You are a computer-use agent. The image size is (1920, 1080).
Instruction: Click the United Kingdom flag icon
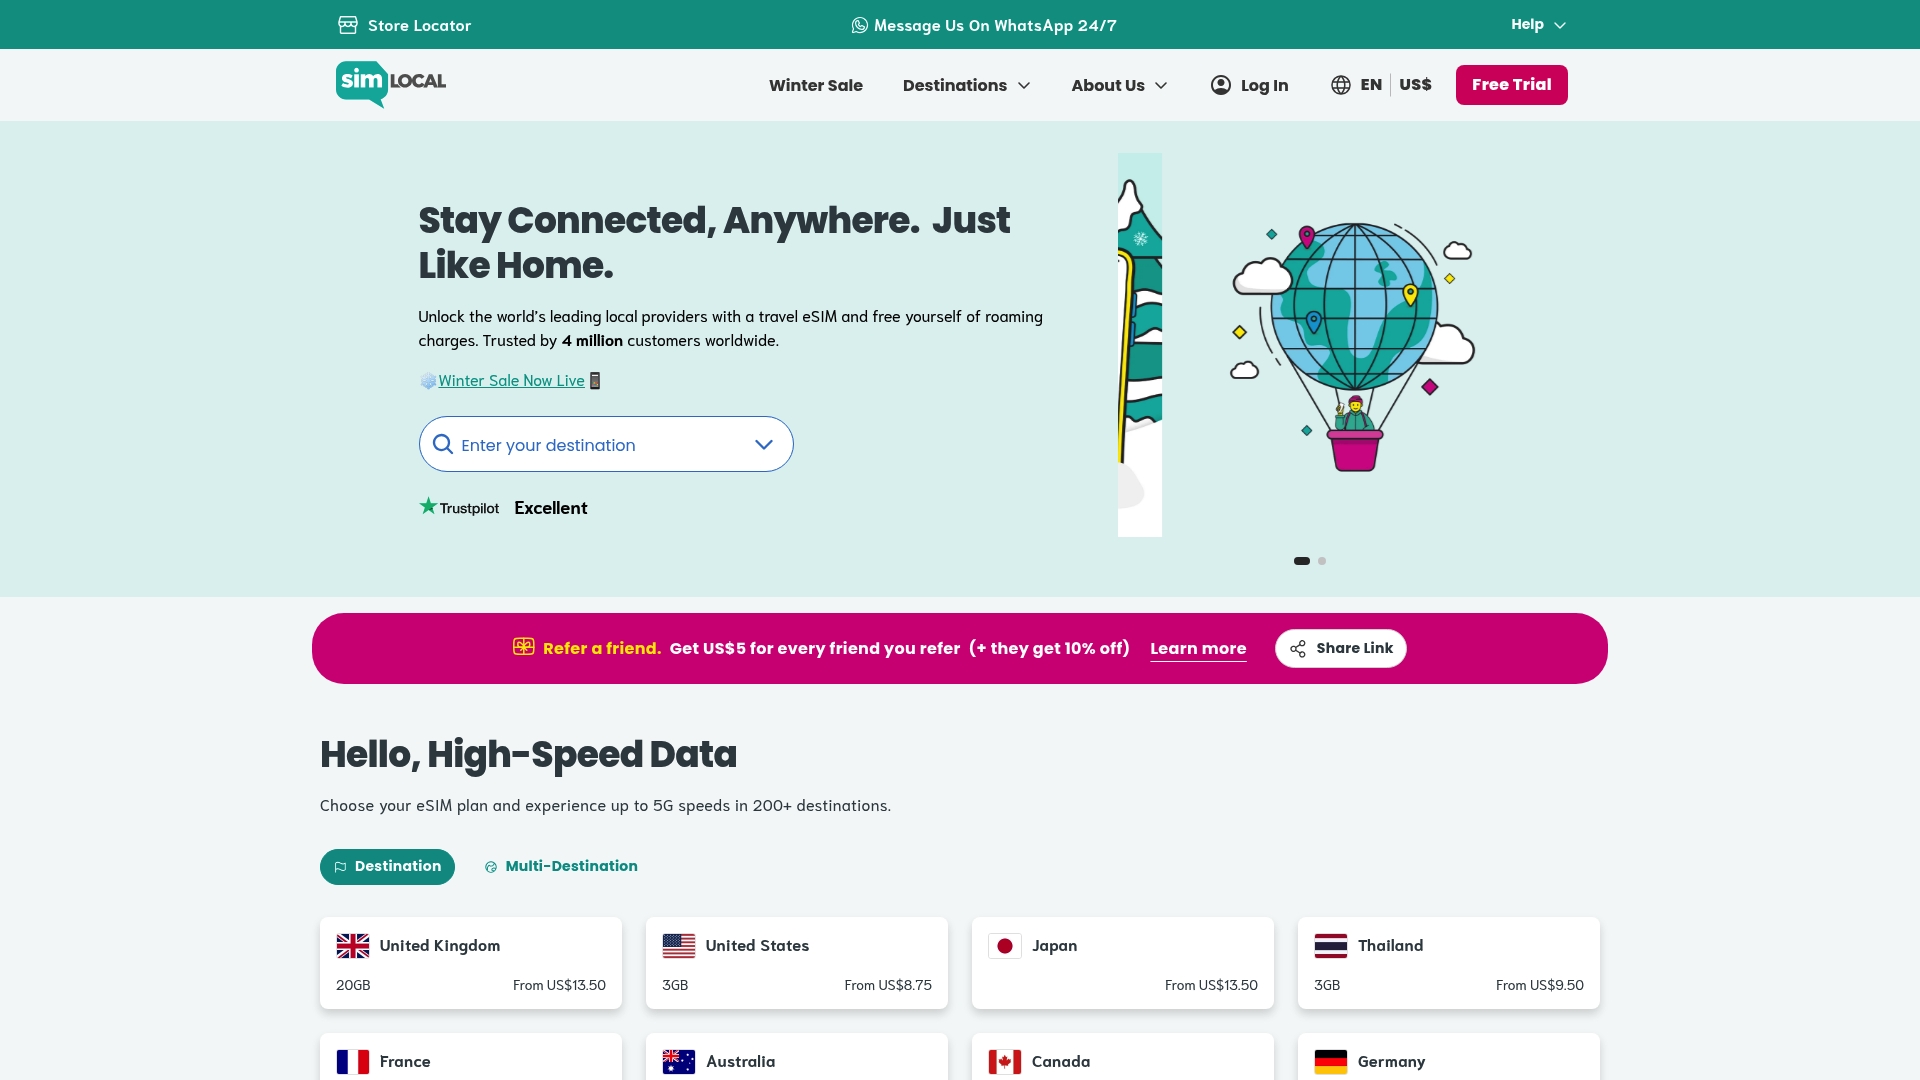coord(352,945)
